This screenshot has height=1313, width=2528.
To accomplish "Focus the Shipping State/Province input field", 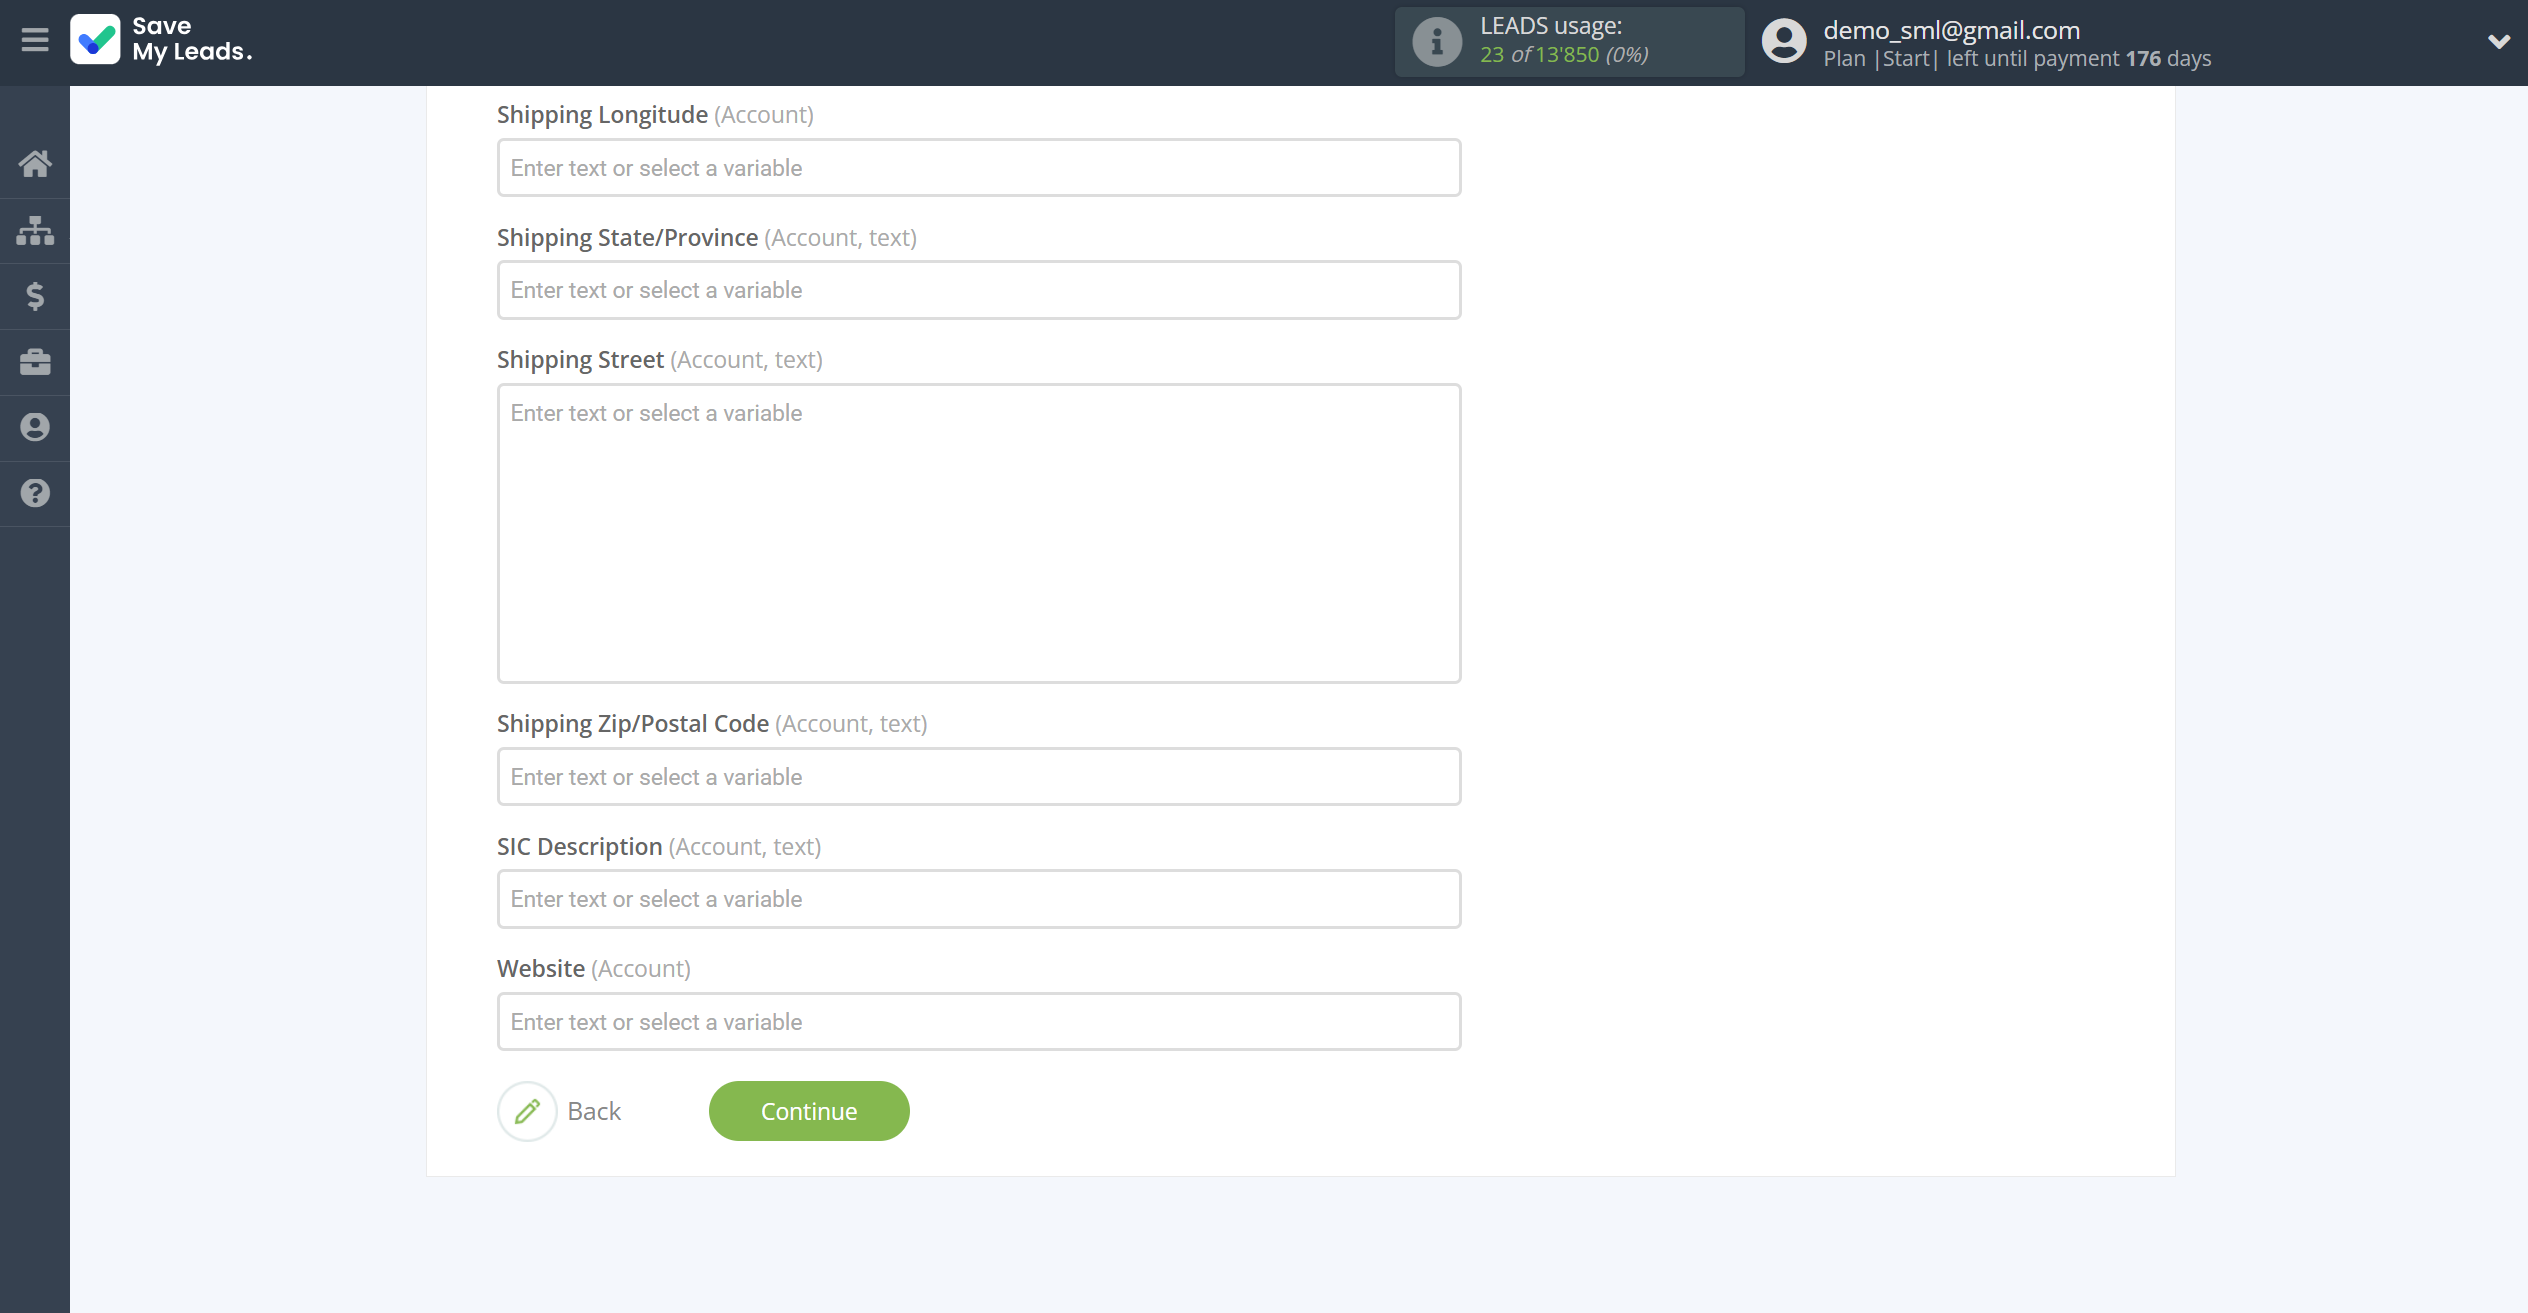I will [979, 290].
